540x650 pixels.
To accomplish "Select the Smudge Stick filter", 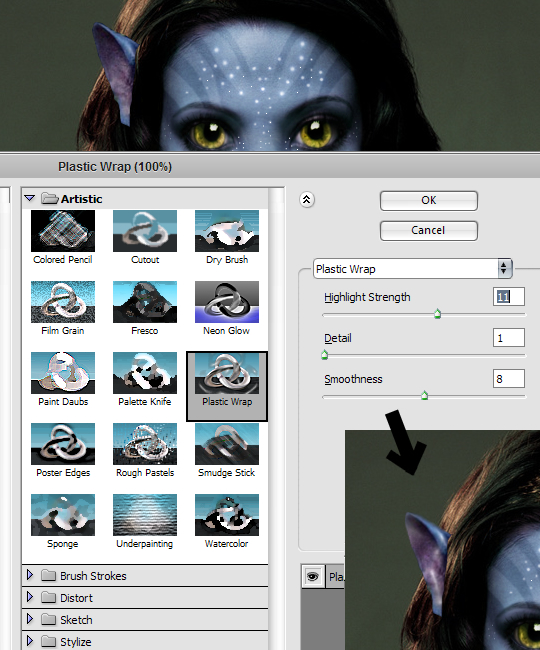I will (227, 444).
